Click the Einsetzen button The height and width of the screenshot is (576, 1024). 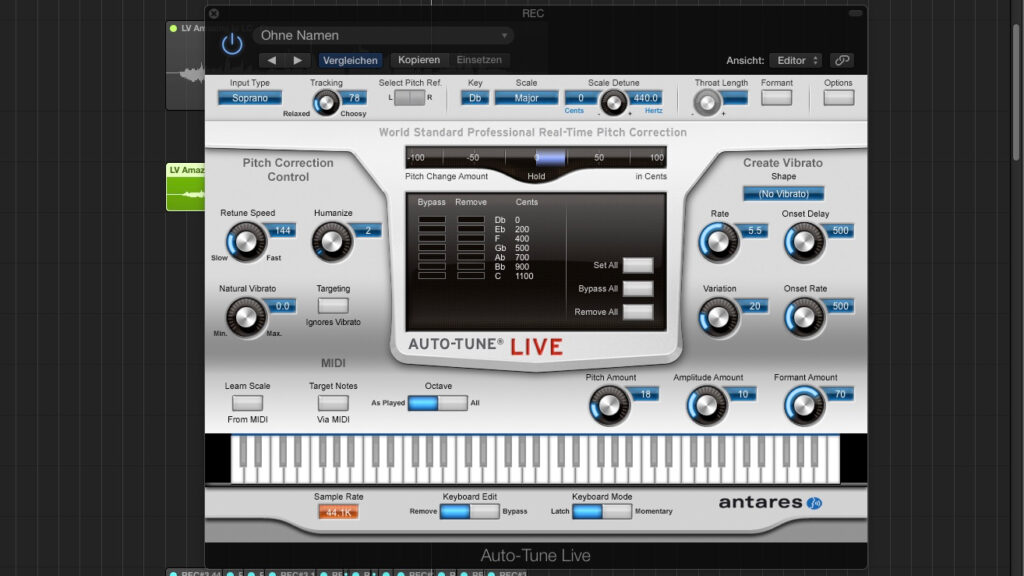pyautogui.click(x=479, y=60)
